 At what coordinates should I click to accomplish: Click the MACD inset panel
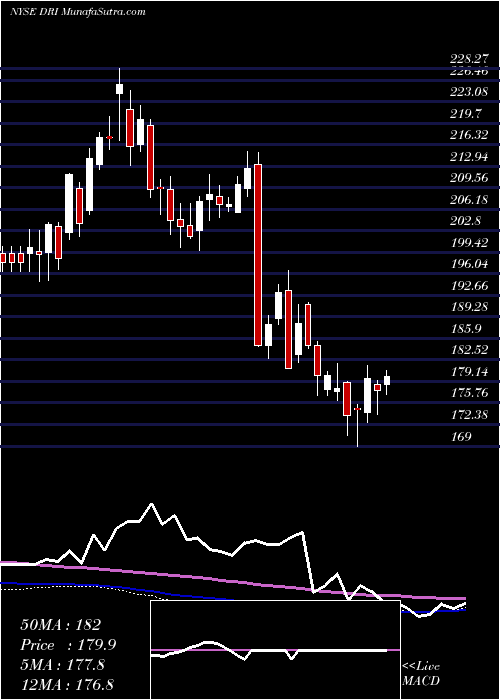275,650
